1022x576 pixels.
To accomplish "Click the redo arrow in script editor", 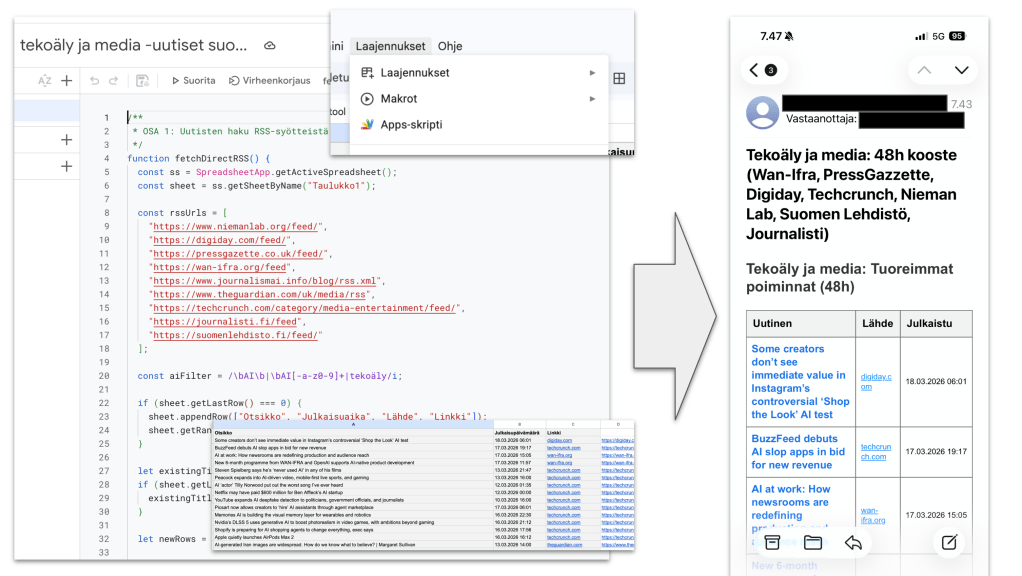I will [115, 81].
